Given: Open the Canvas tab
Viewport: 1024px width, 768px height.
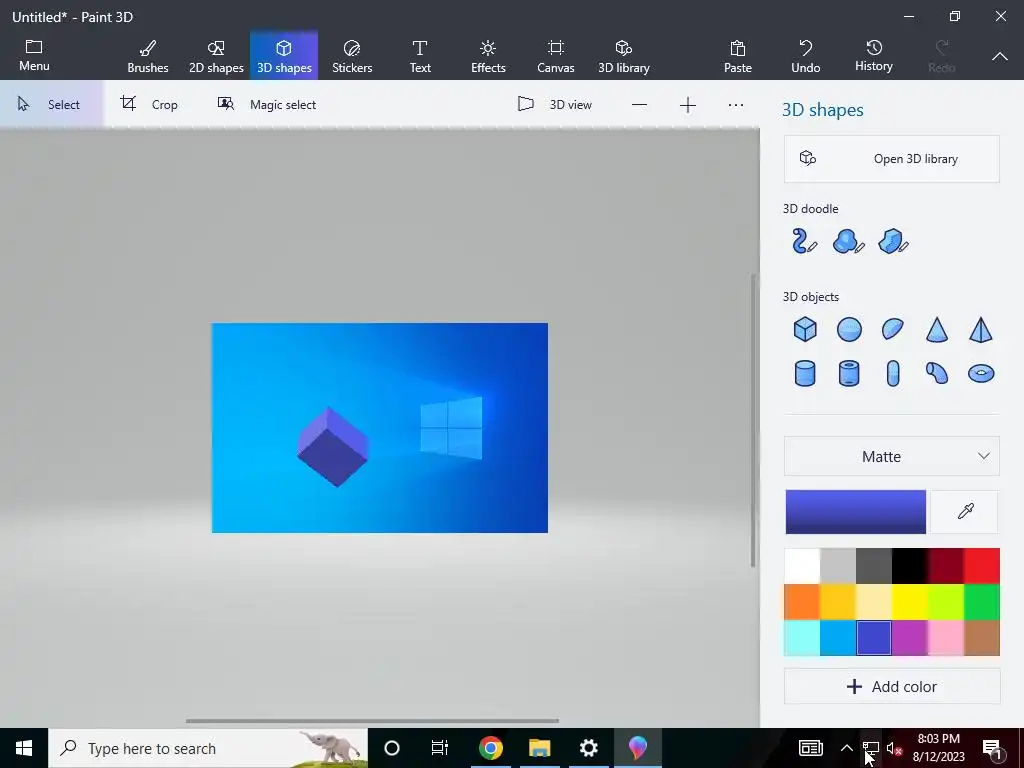Looking at the screenshot, I should [x=556, y=56].
